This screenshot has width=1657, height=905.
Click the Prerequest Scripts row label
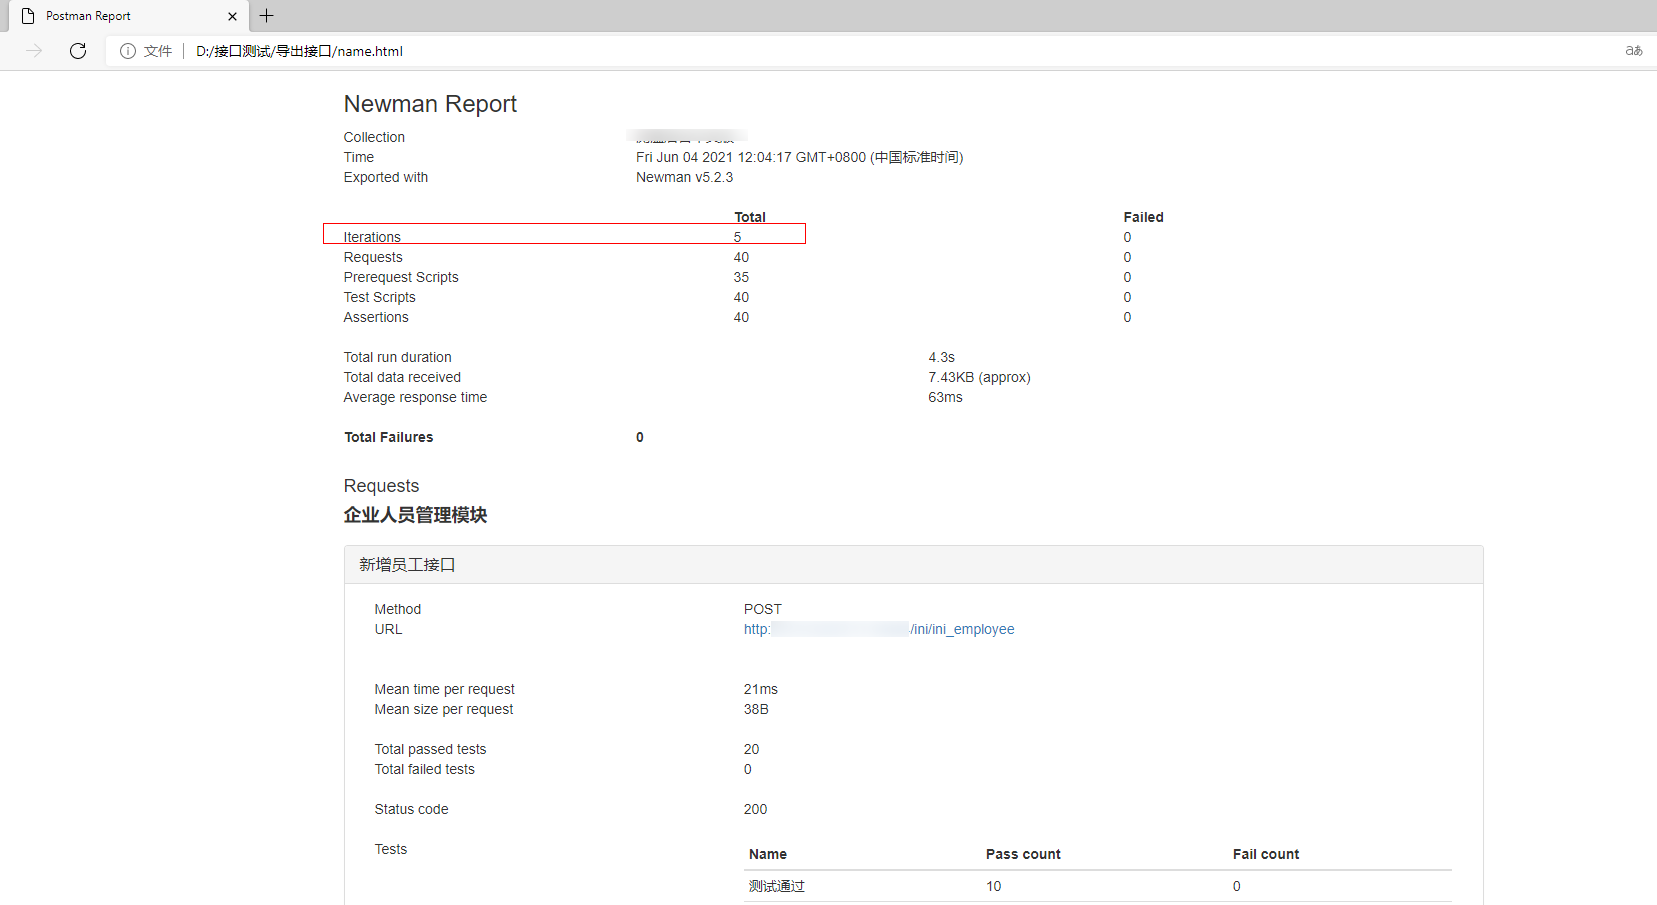click(x=401, y=277)
